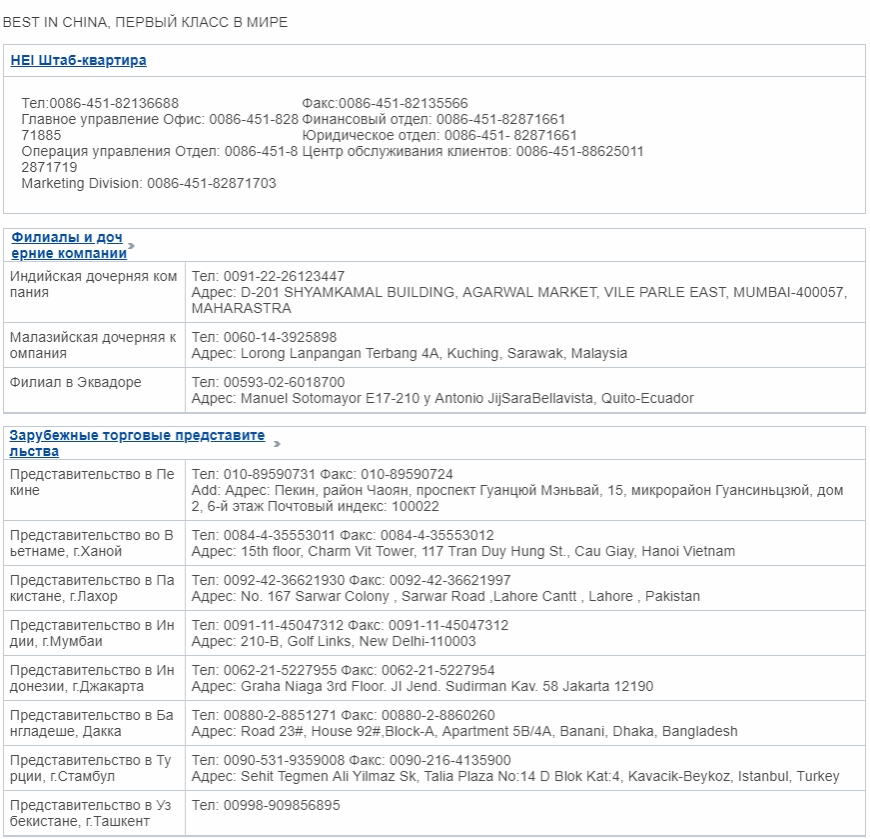Click Представительство в Индонезии, г.Джакарта label
This screenshot has width=870, height=839.
pyautogui.click(x=93, y=678)
